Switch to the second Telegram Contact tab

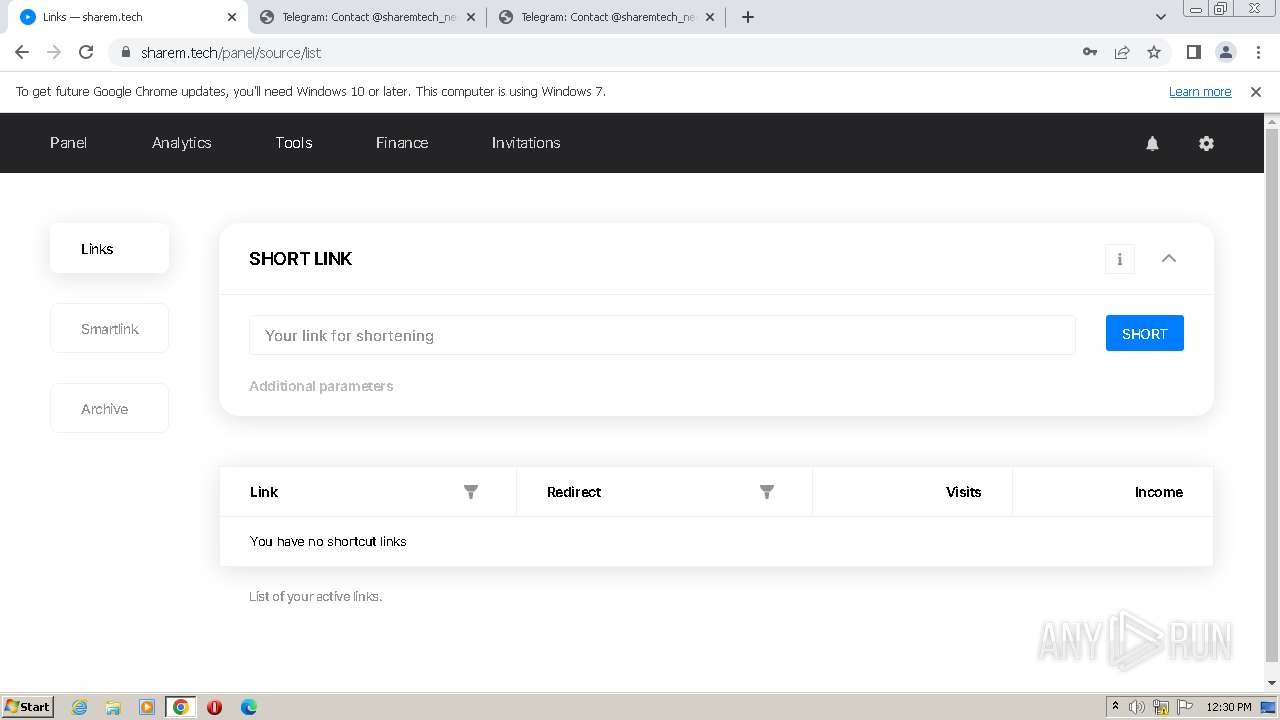click(605, 17)
